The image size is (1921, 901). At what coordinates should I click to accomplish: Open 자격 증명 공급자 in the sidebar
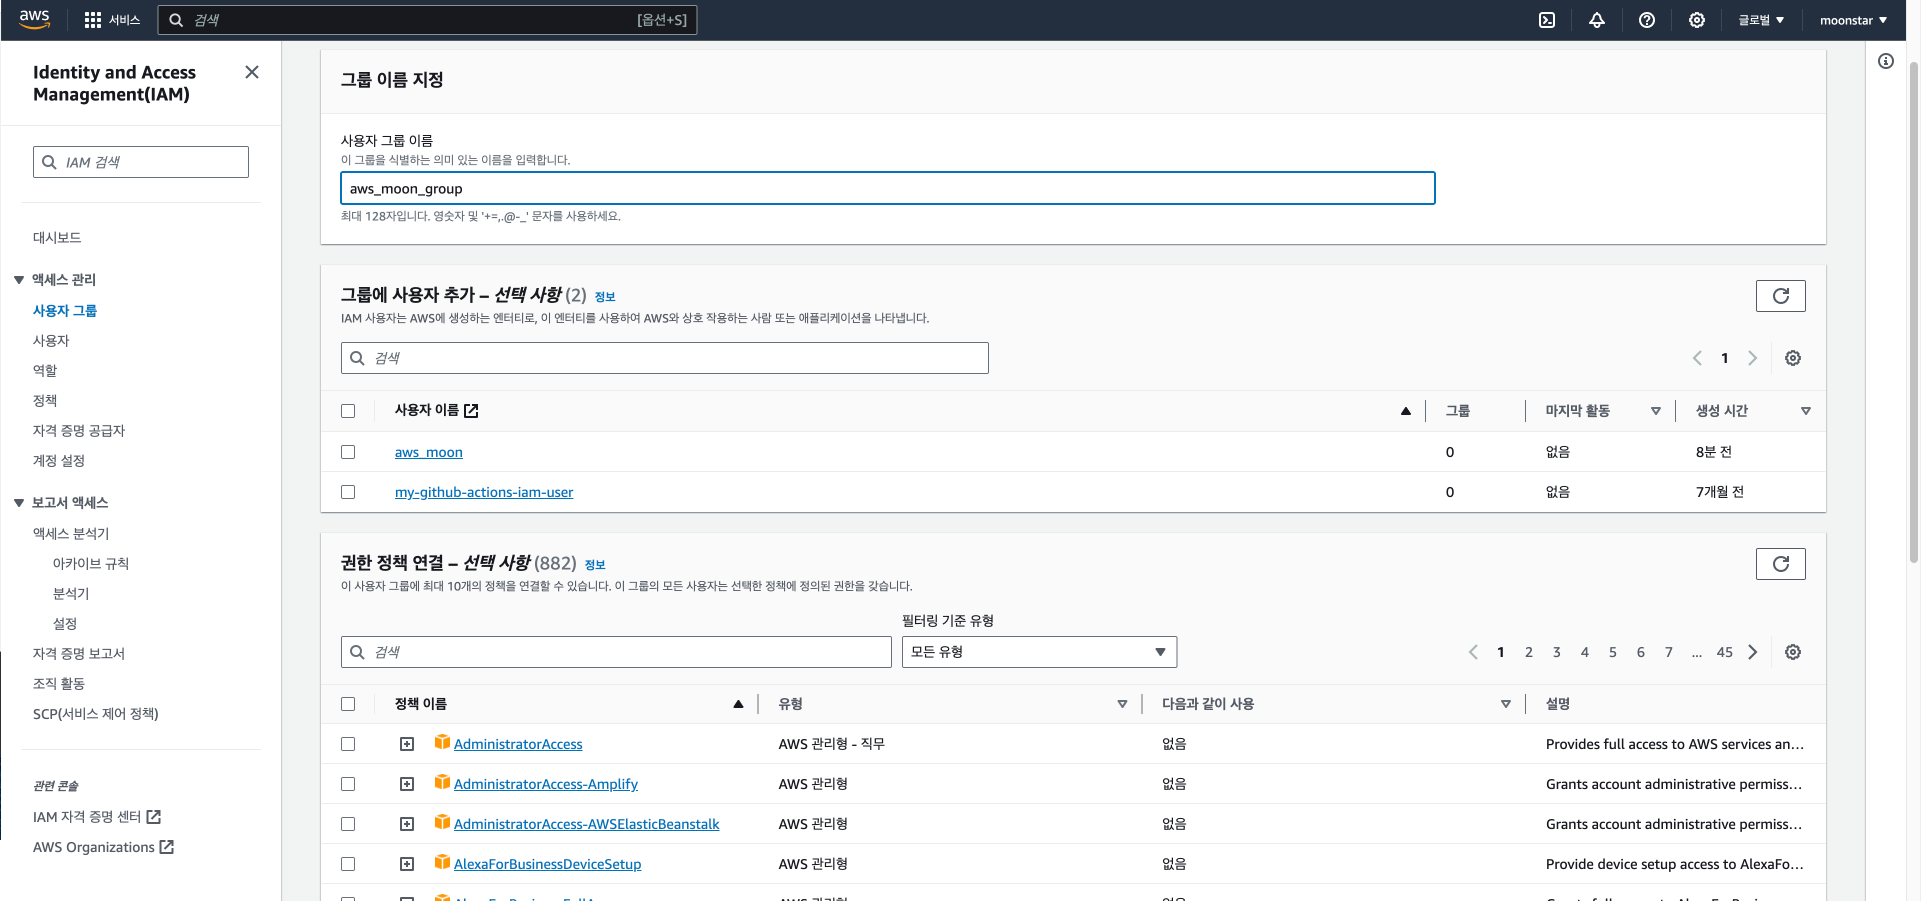tap(79, 431)
